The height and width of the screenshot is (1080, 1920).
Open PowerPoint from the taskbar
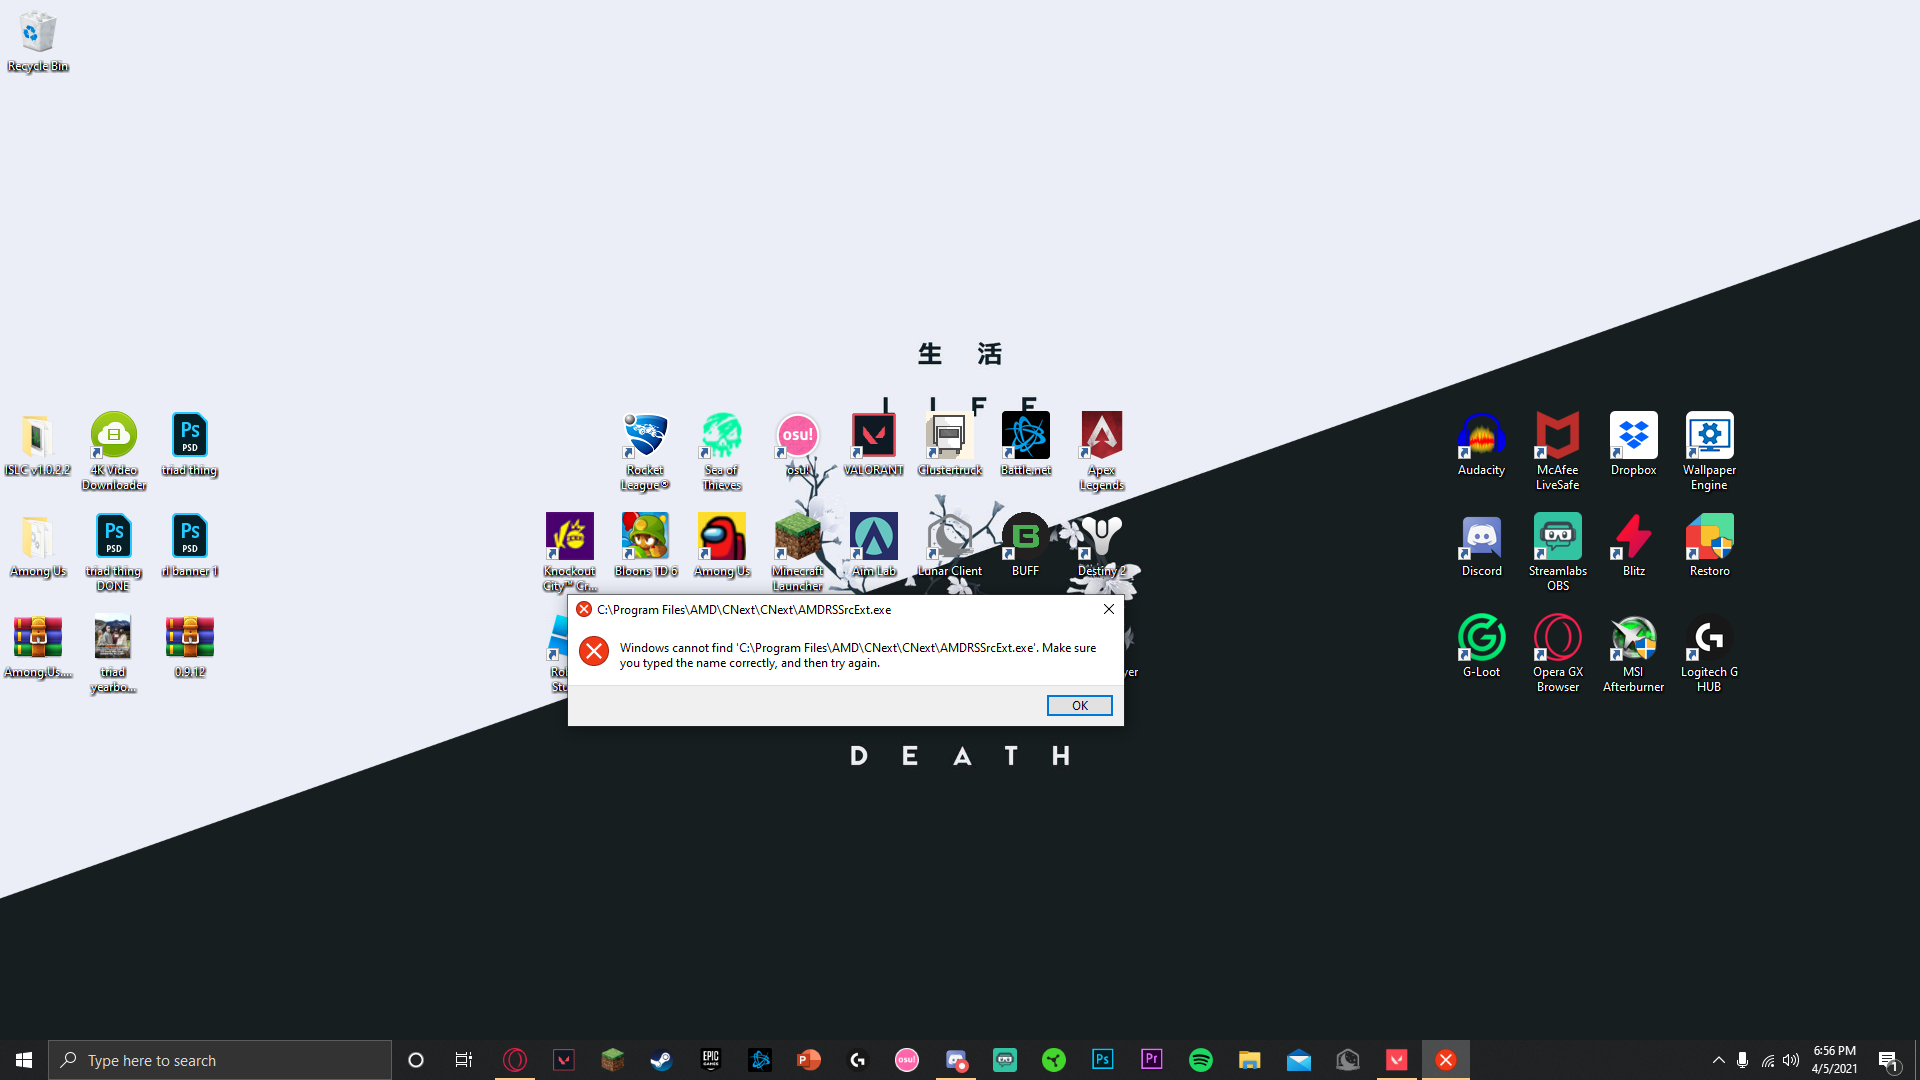click(x=808, y=1060)
